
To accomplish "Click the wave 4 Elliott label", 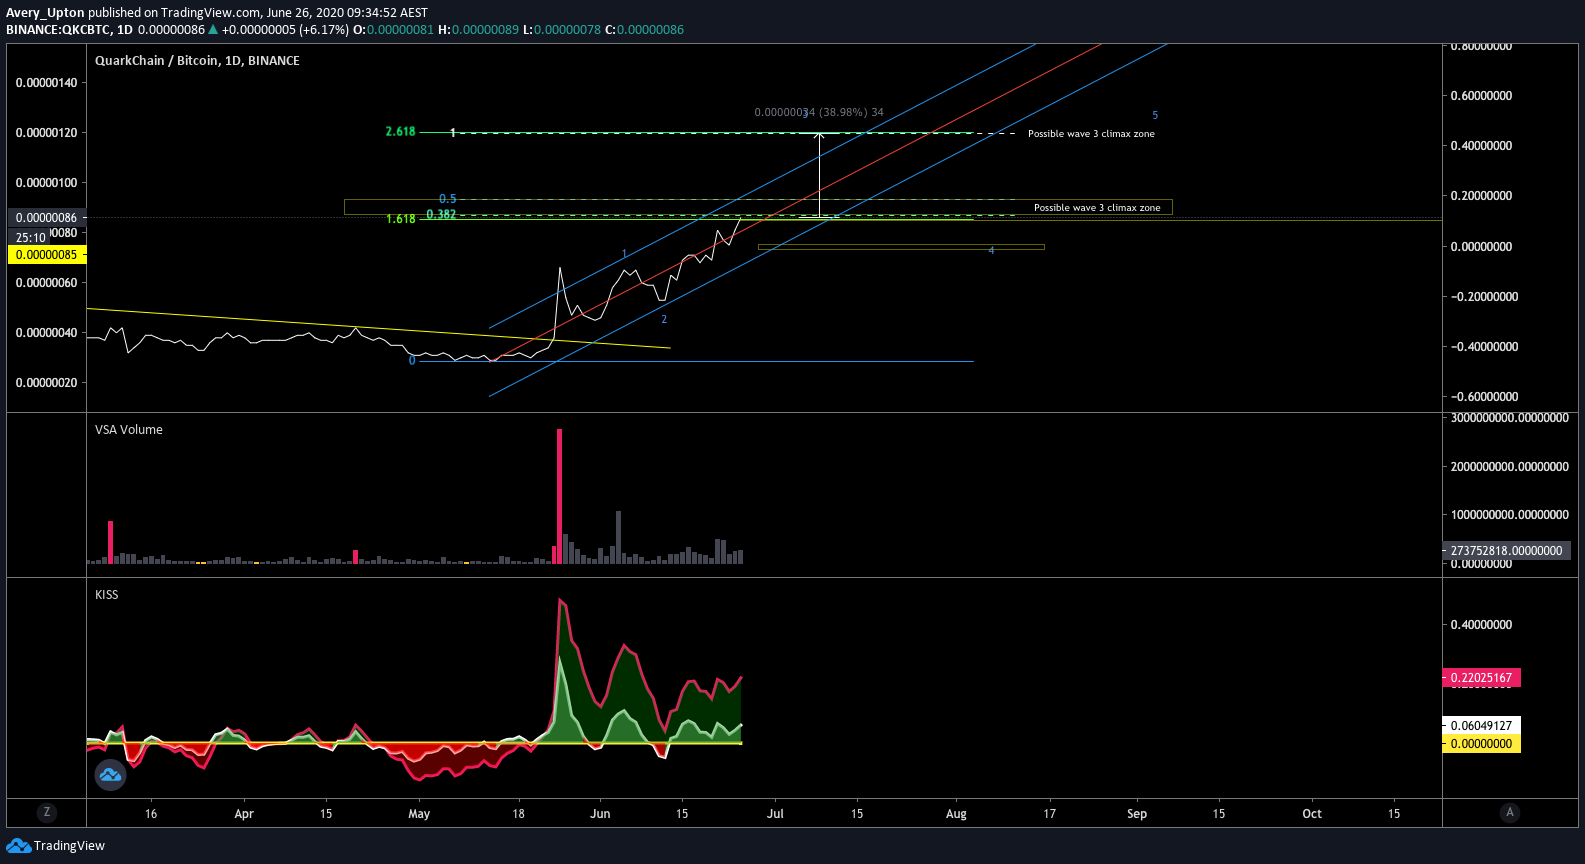I will 991,251.
